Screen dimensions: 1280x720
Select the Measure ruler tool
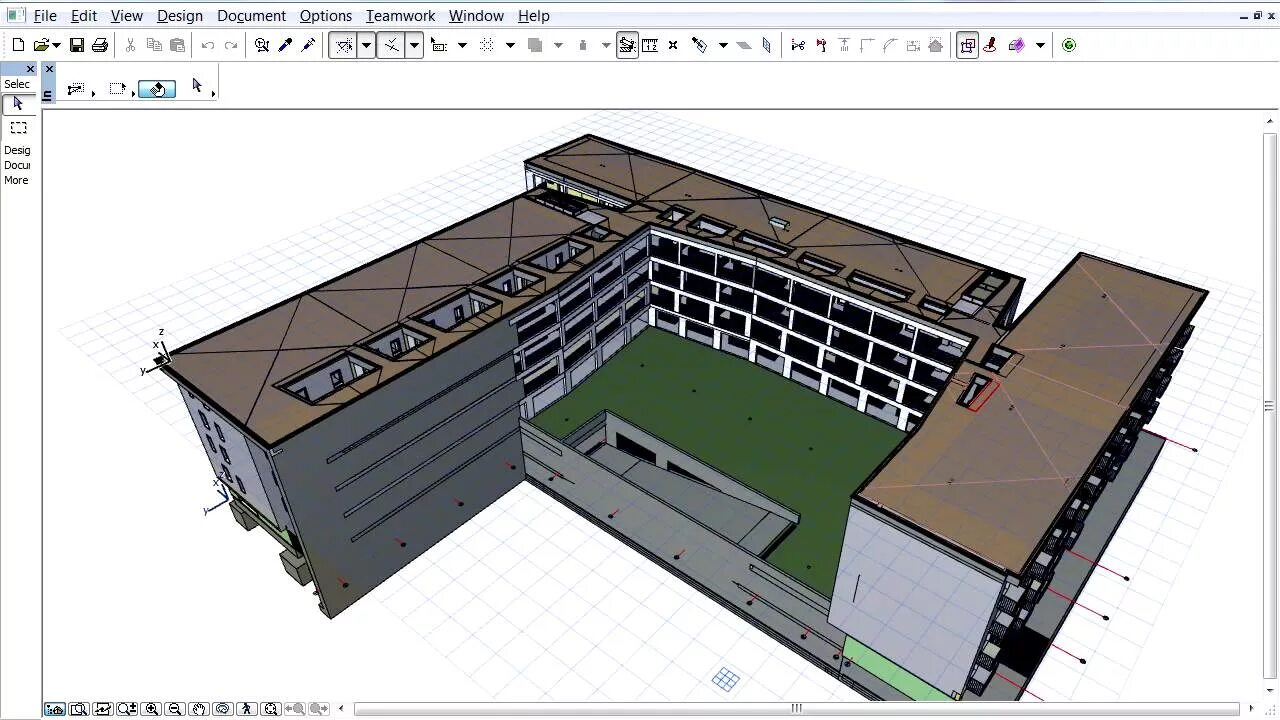tap(650, 45)
